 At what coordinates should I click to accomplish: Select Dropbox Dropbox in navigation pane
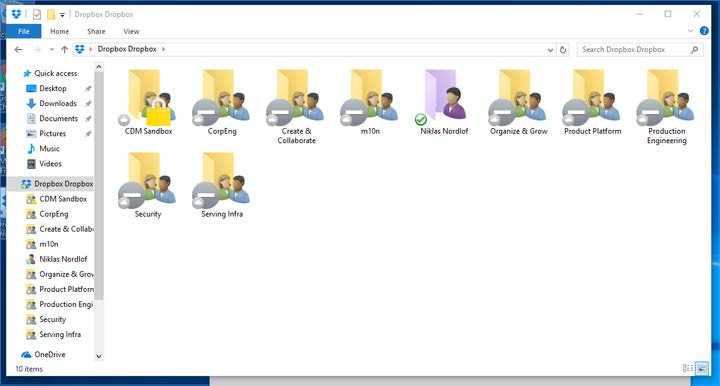pyautogui.click(x=63, y=184)
